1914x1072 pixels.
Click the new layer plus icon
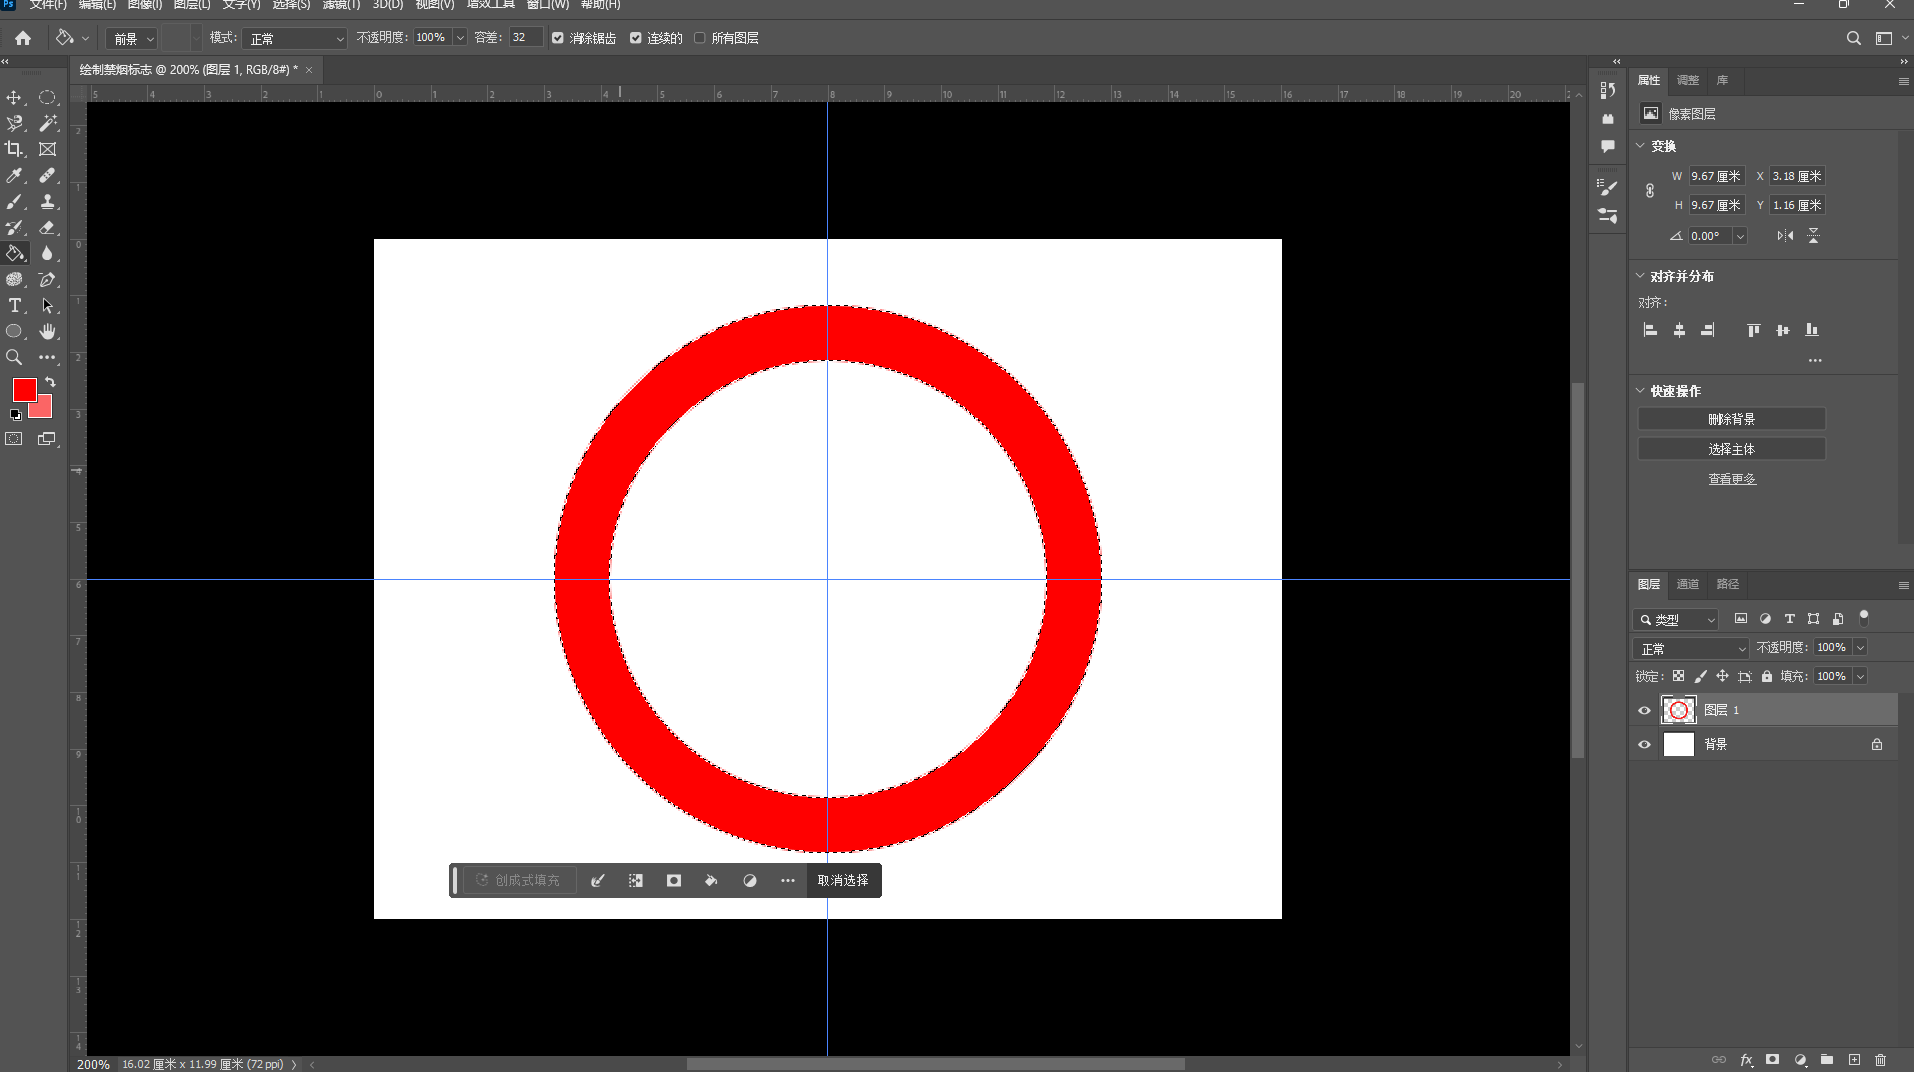click(1854, 1060)
